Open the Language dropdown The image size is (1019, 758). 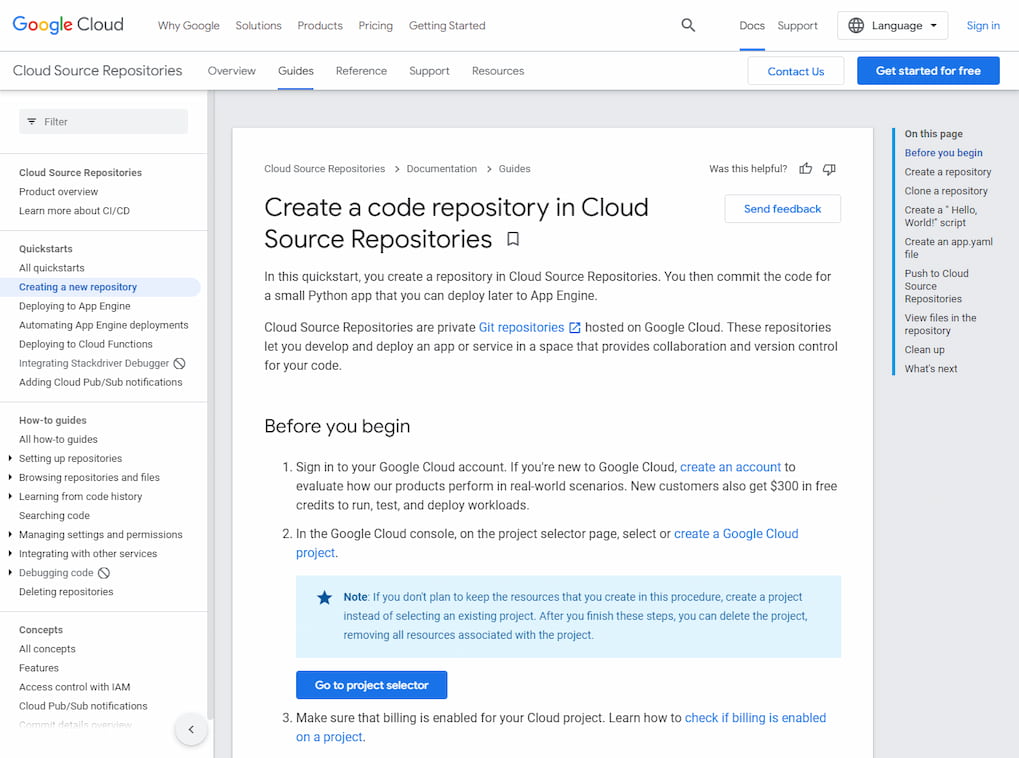click(892, 26)
